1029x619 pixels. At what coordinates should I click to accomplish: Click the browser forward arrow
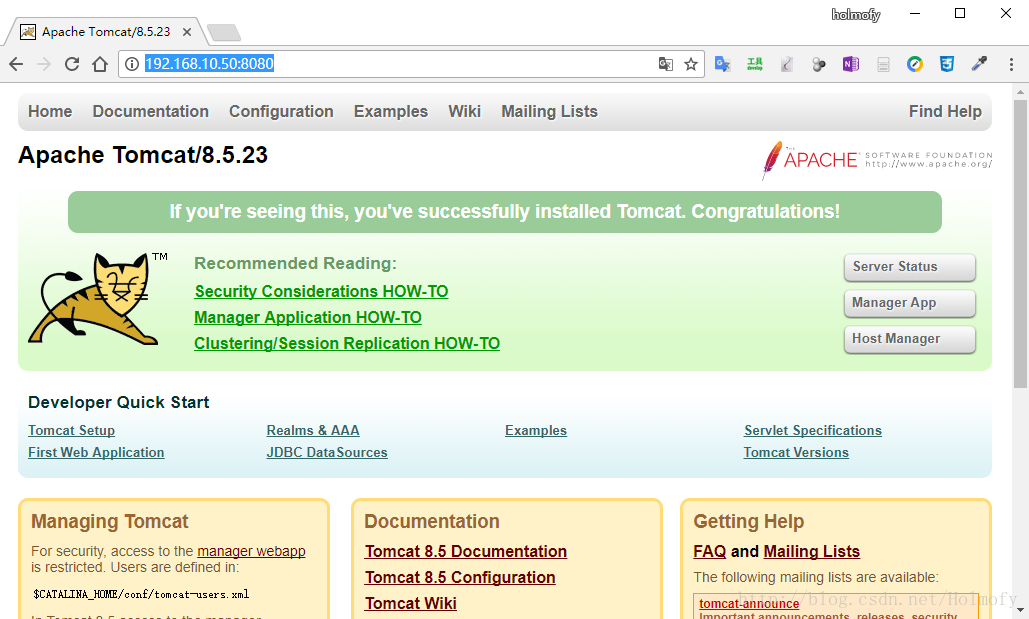click(x=44, y=64)
